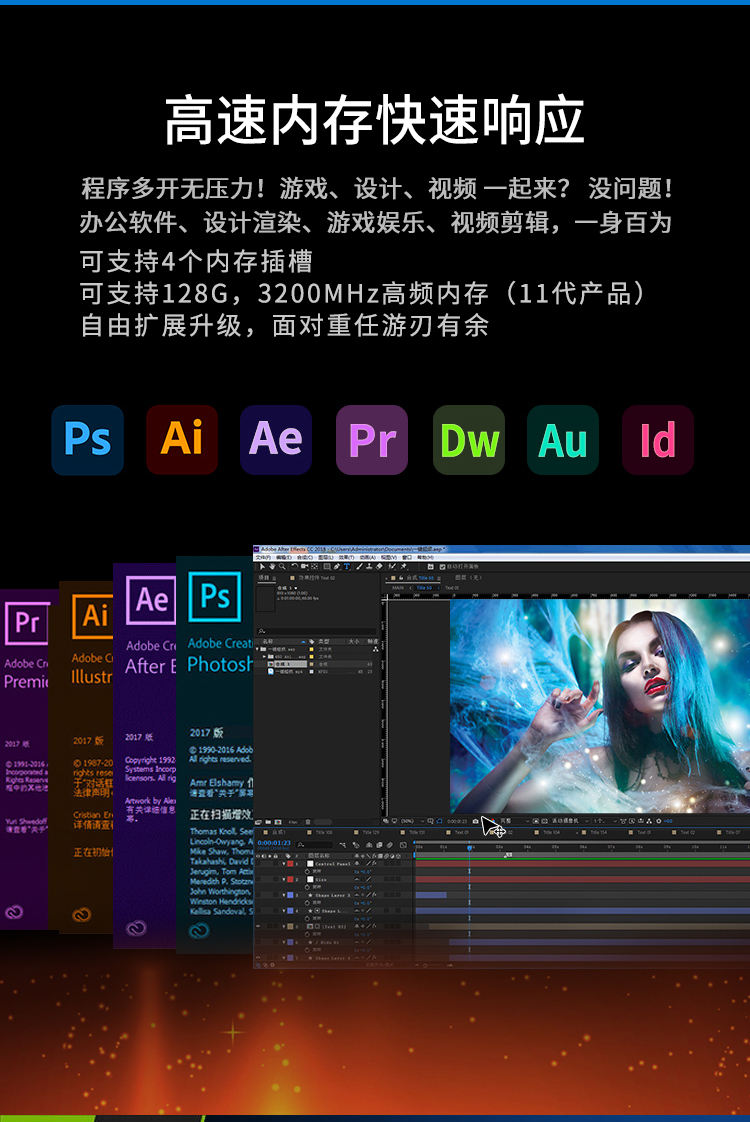Open the 完整 resolution dropdown
This screenshot has height=1122, width=750.
[514, 821]
